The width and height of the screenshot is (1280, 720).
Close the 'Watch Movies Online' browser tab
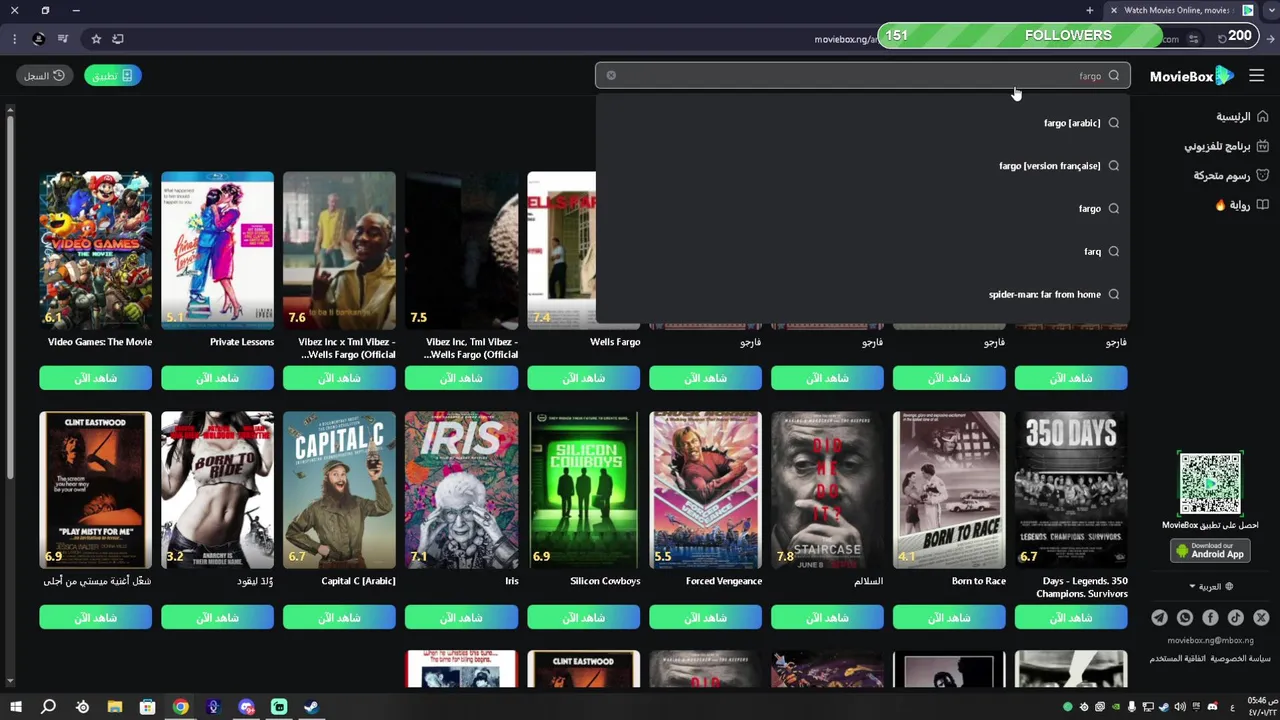1114,10
